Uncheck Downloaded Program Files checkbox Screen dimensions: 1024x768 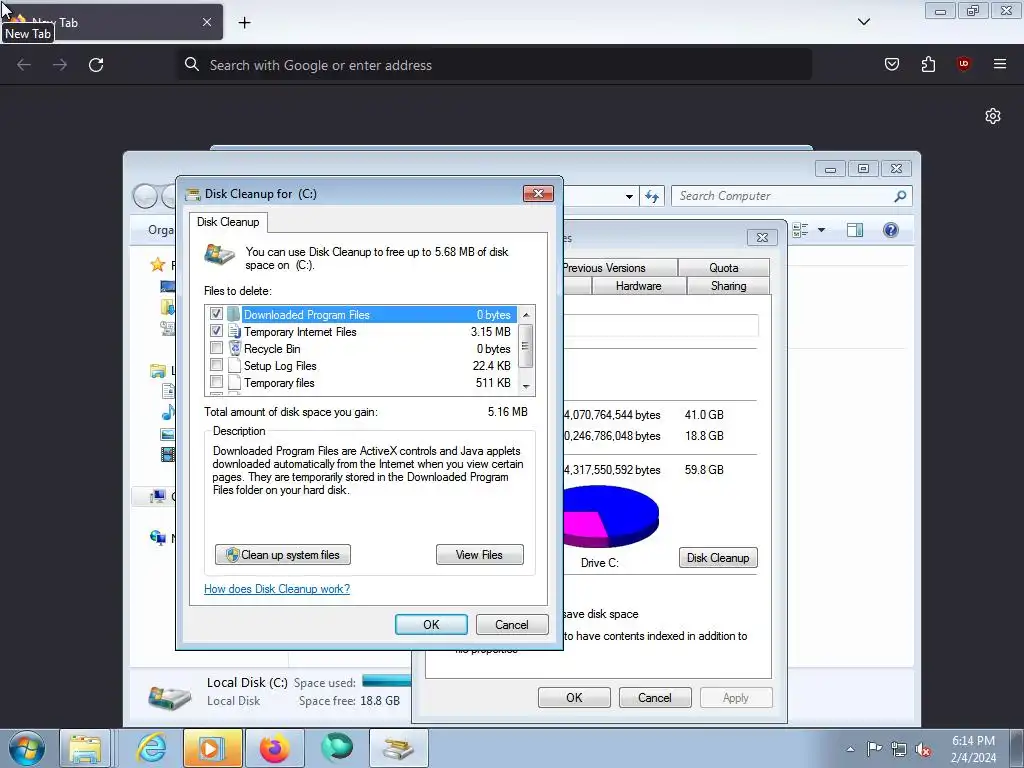pyautogui.click(x=216, y=314)
